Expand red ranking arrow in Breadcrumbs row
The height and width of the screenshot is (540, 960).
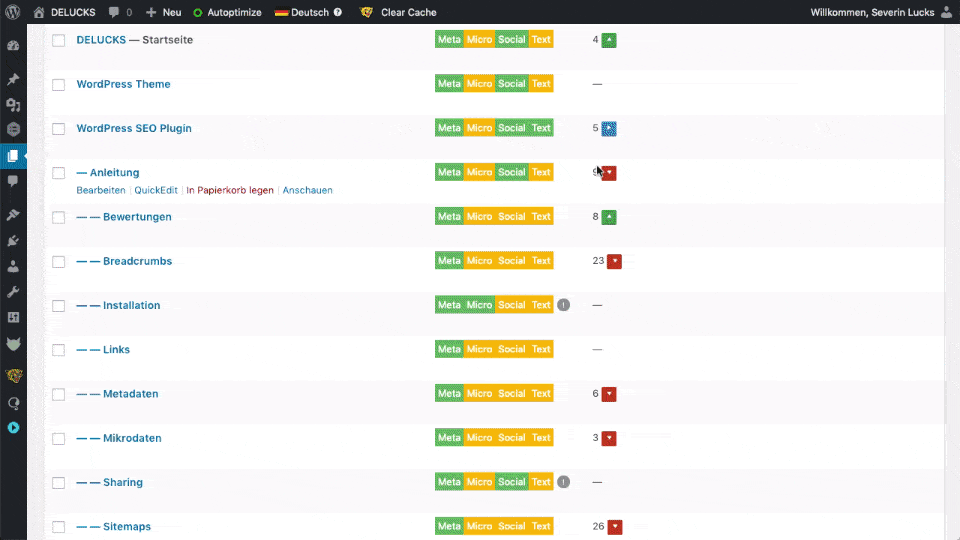pyautogui.click(x=614, y=261)
